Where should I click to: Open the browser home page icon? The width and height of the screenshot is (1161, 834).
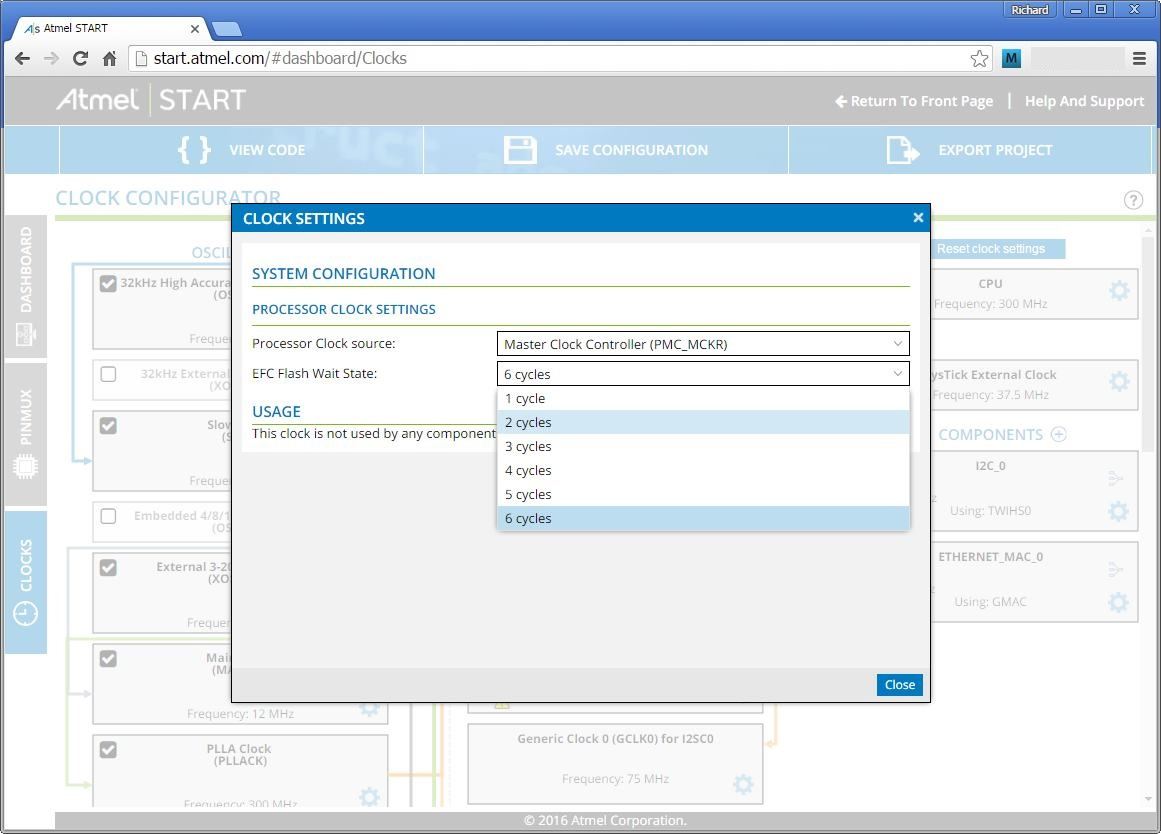click(110, 59)
